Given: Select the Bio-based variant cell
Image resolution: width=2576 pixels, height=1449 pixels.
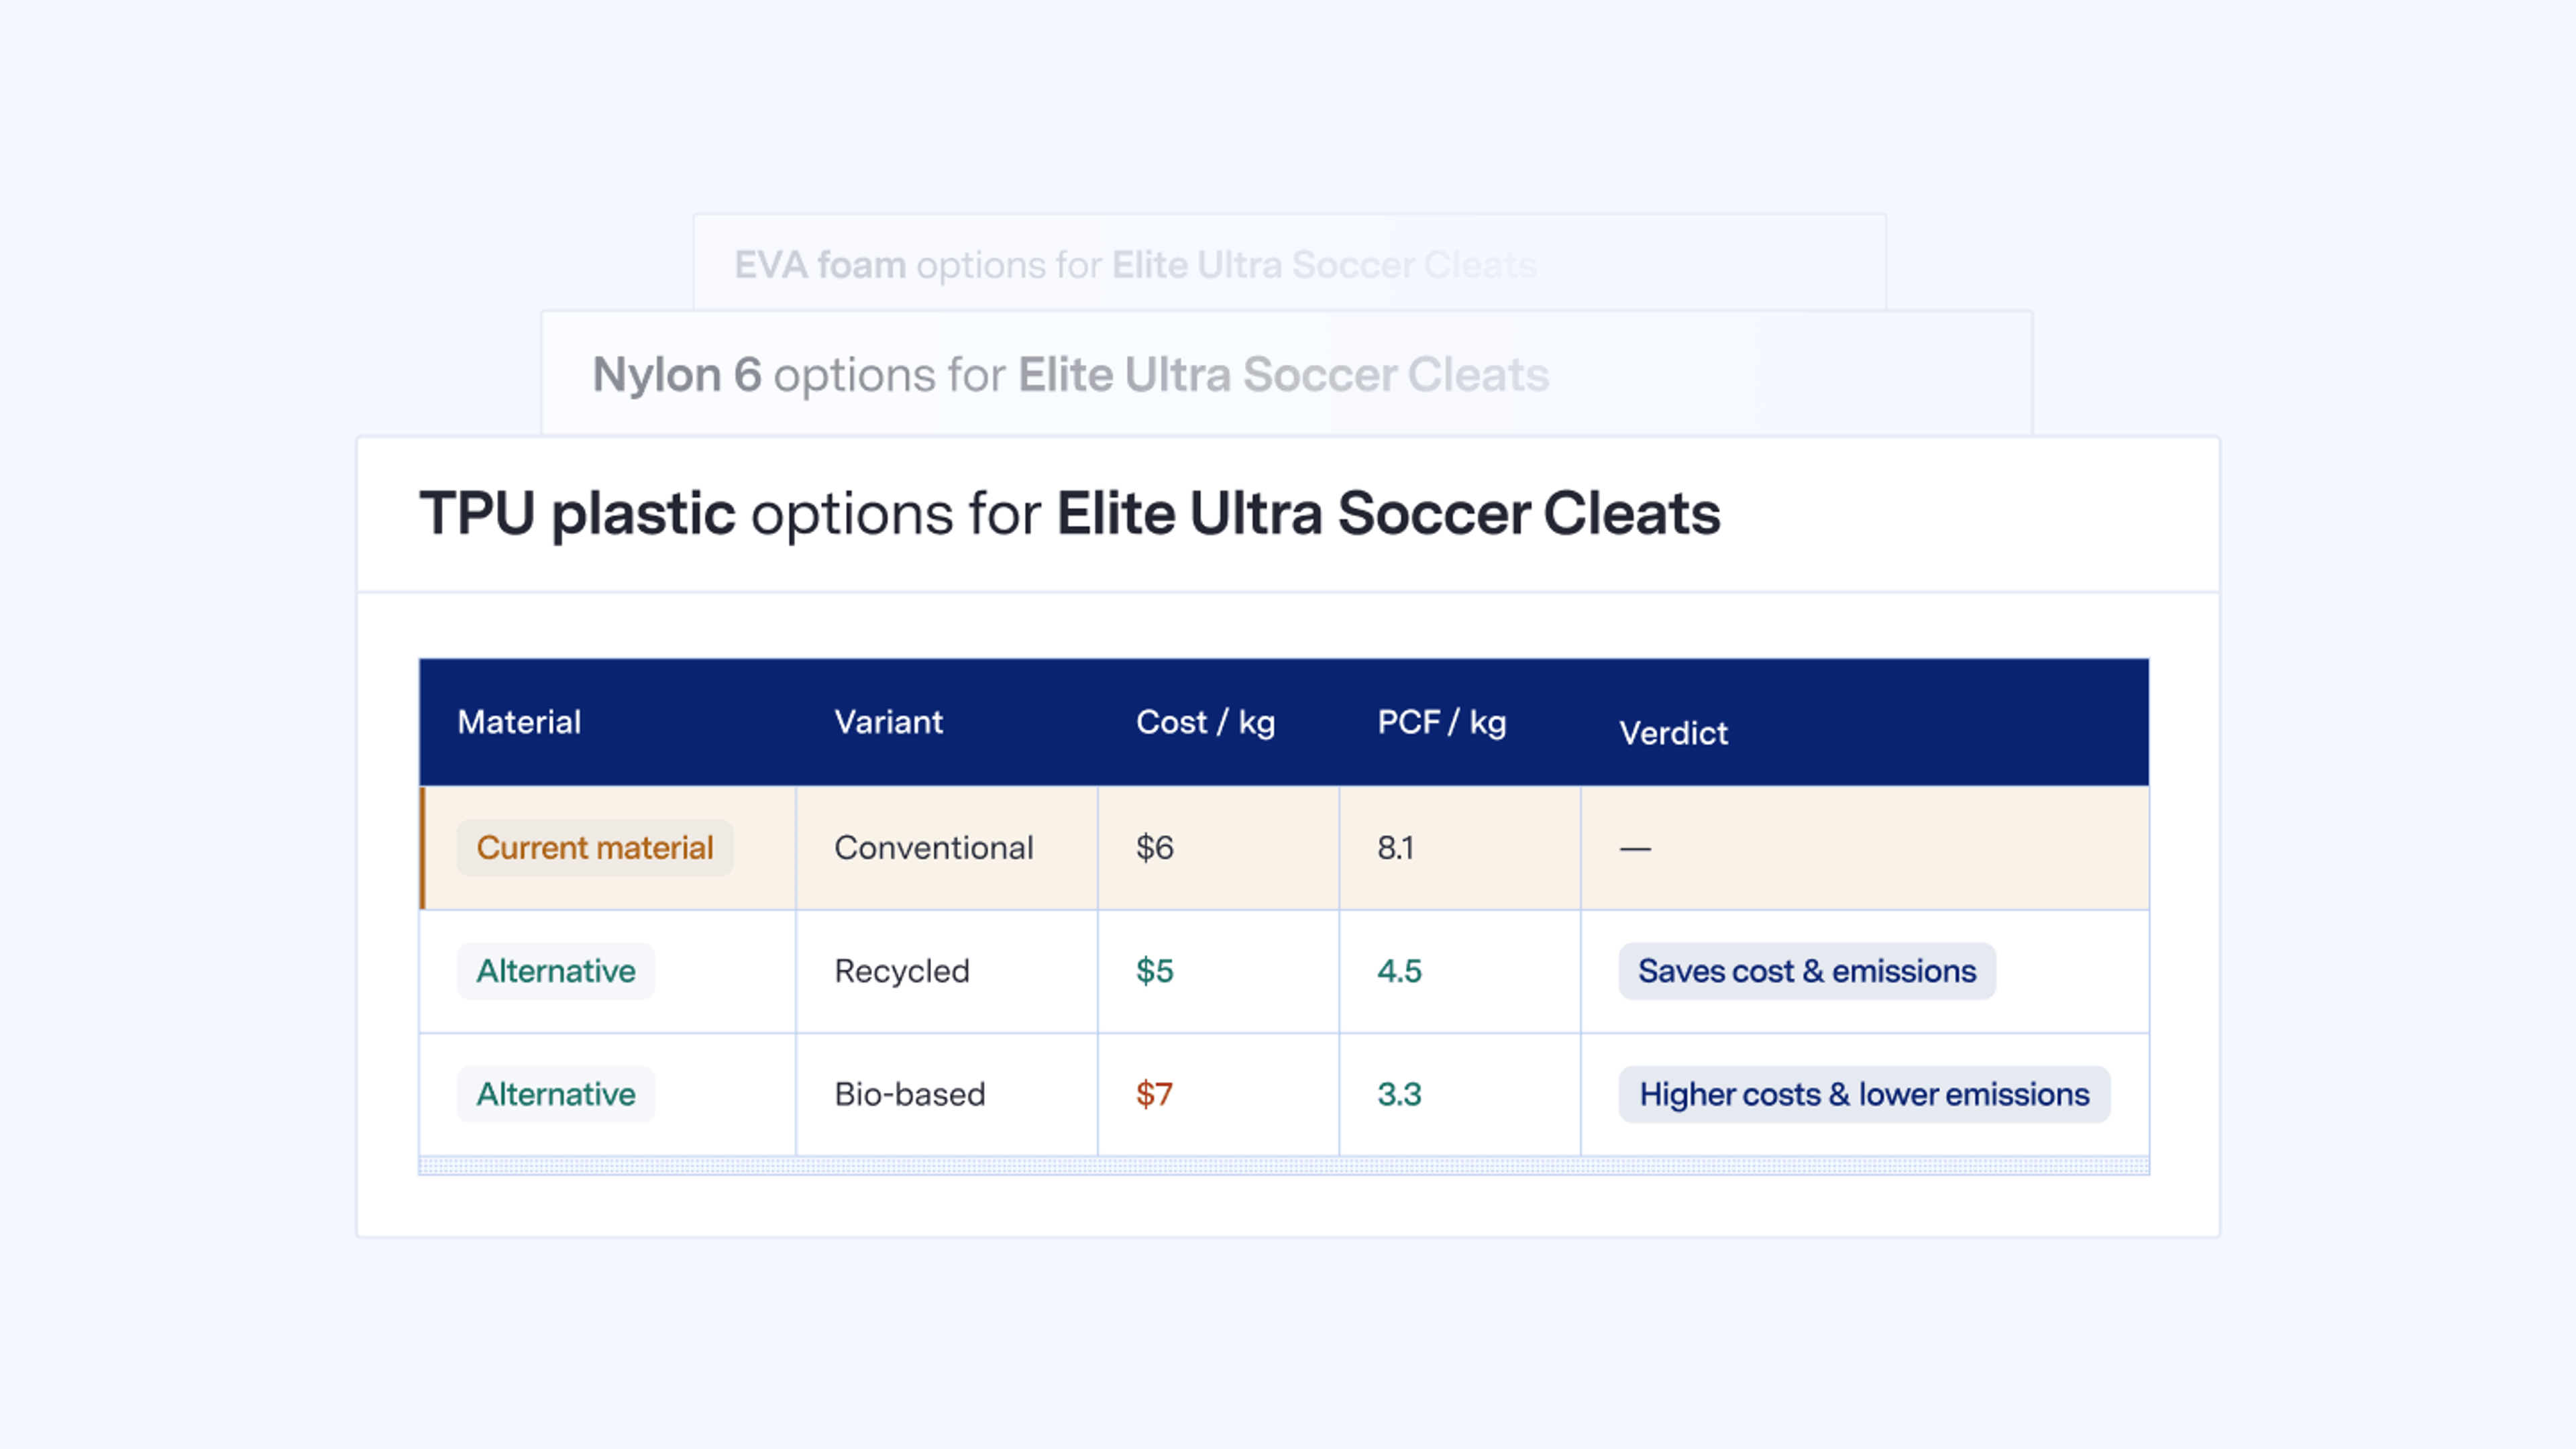Looking at the screenshot, I should 947,1094.
